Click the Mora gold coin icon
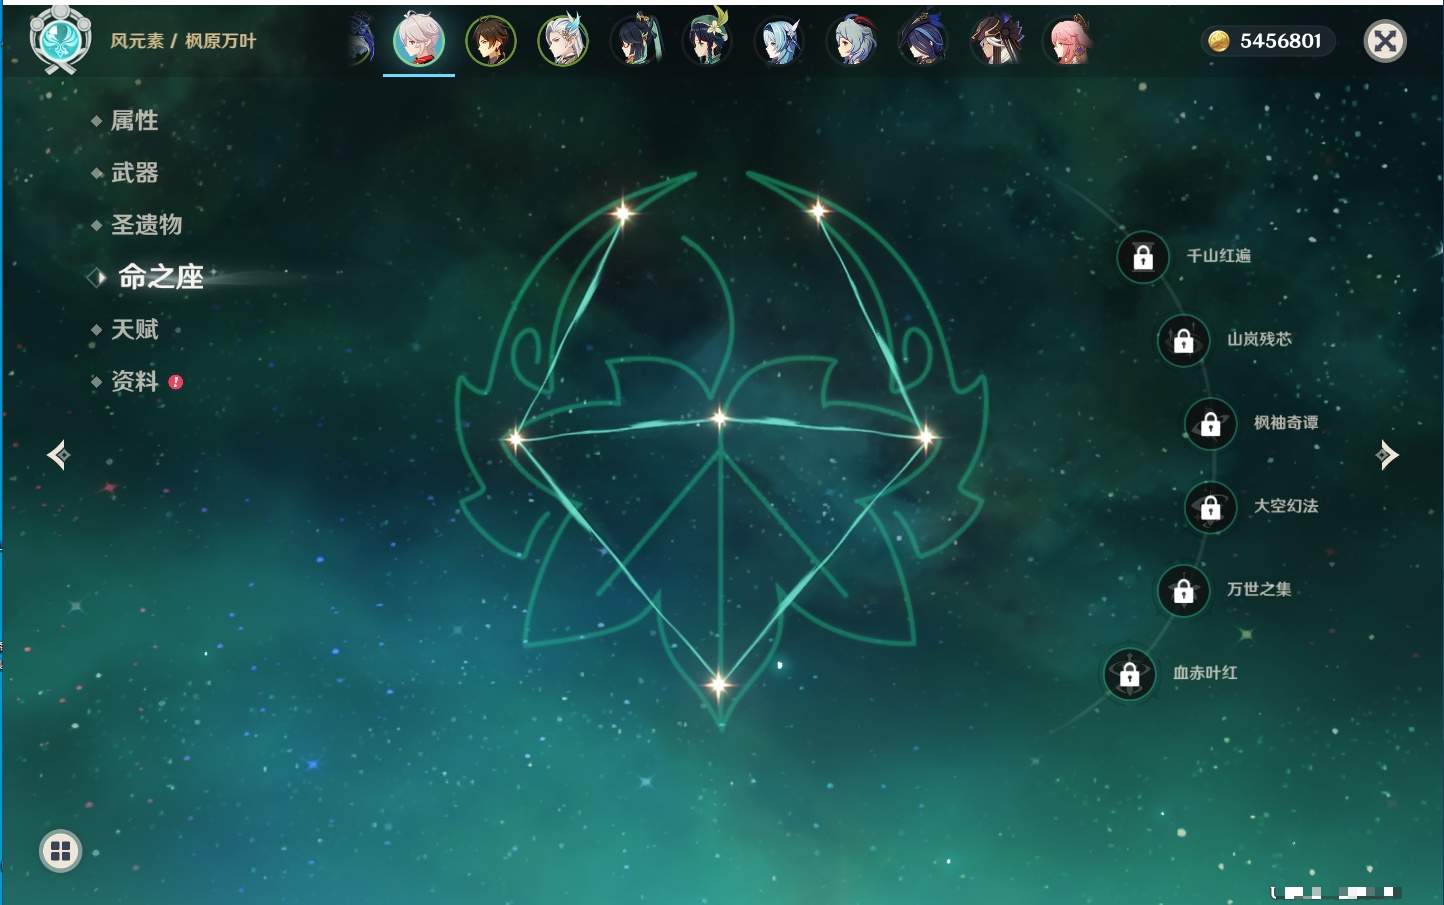 pos(1219,41)
